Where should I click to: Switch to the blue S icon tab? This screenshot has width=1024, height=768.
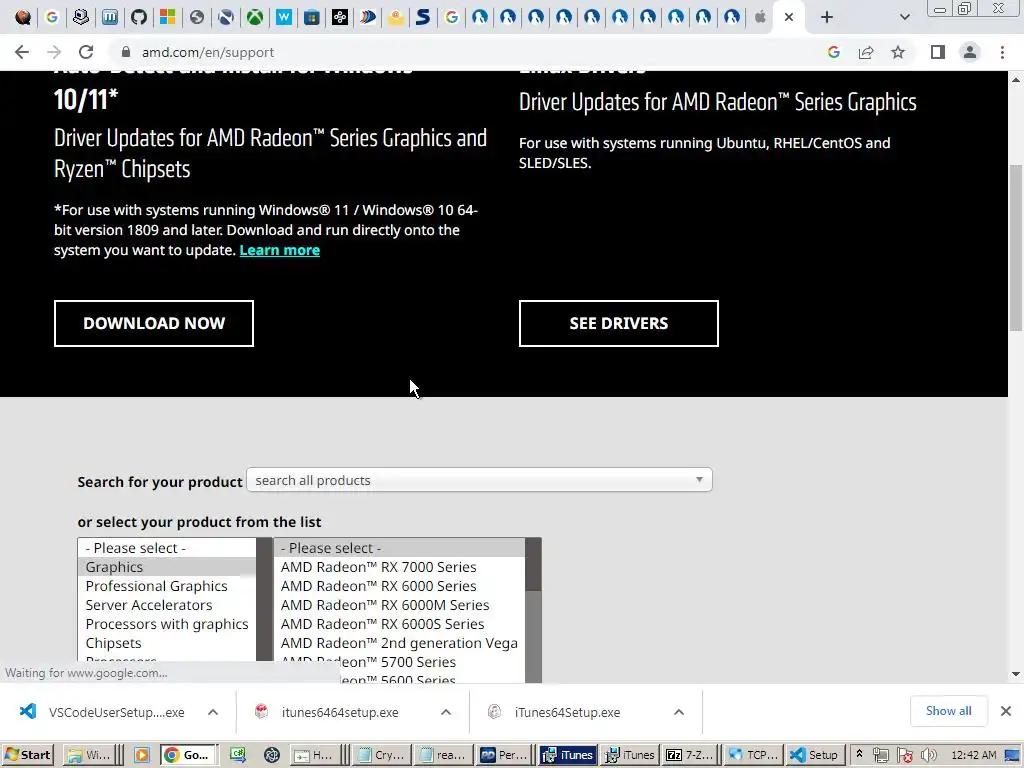(x=423, y=17)
